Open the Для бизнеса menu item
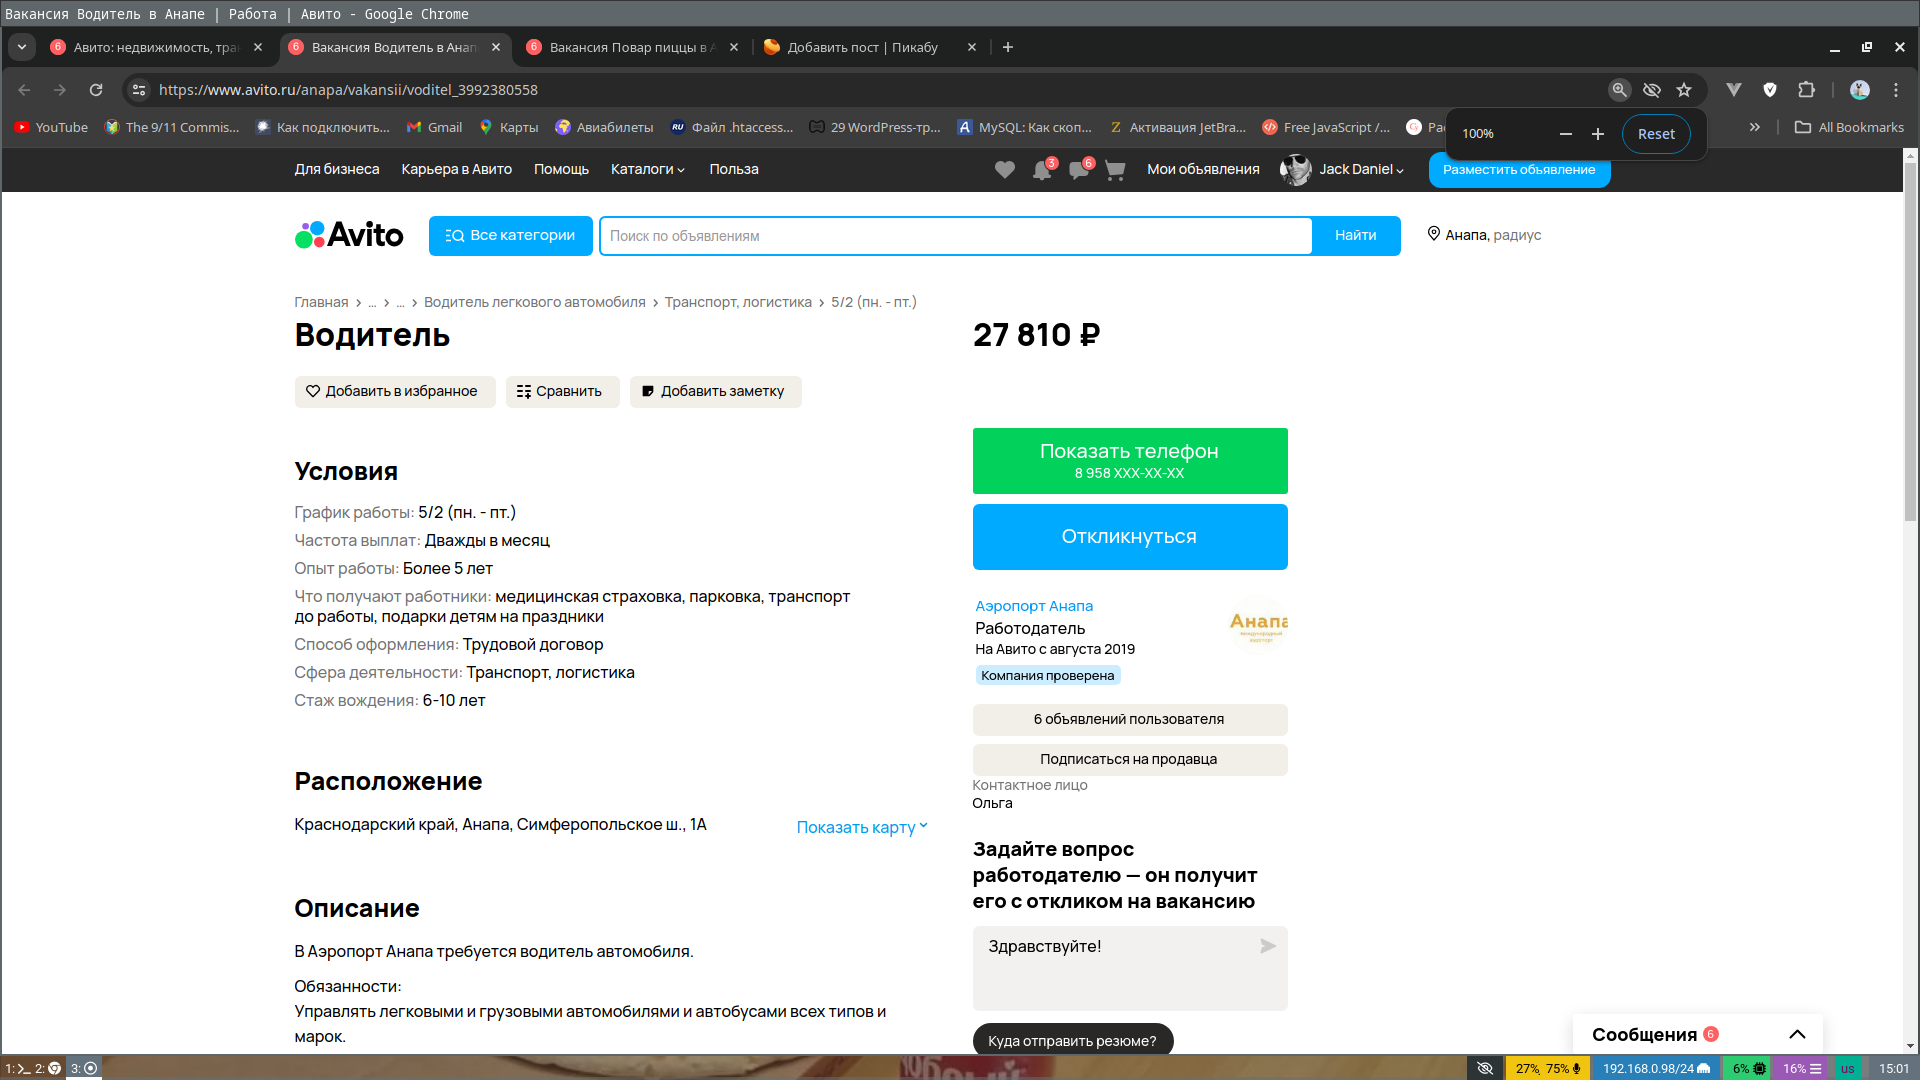 pyautogui.click(x=338, y=169)
